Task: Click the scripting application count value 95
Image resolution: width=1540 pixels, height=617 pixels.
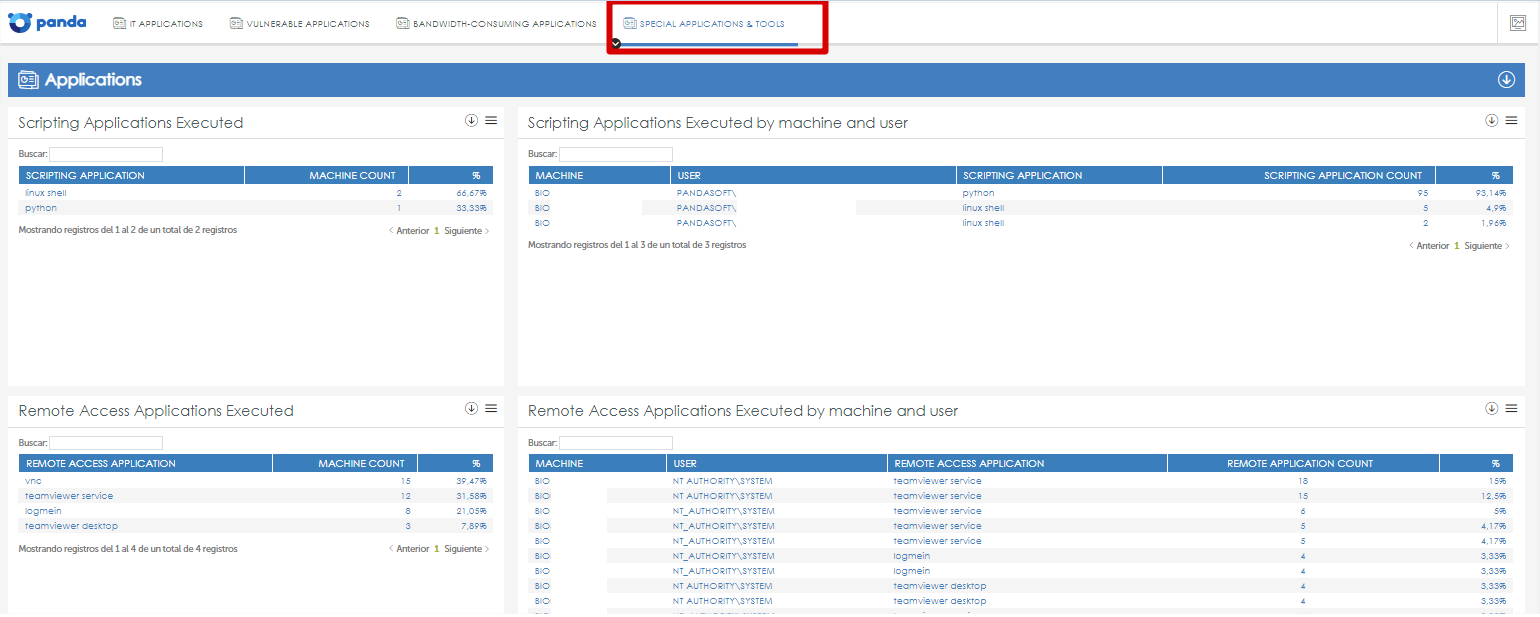Action: point(1422,193)
